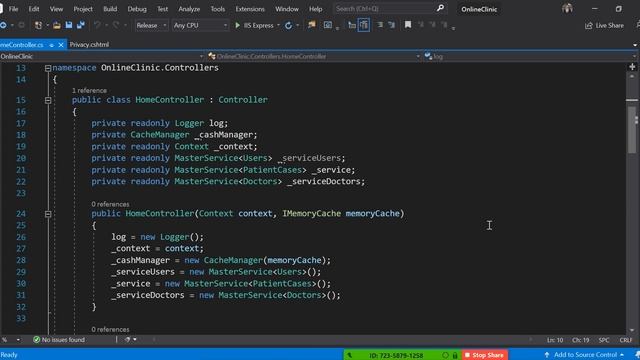Open the Extensions menu
The width and height of the screenshot is (640, 360).
[250, 9]
